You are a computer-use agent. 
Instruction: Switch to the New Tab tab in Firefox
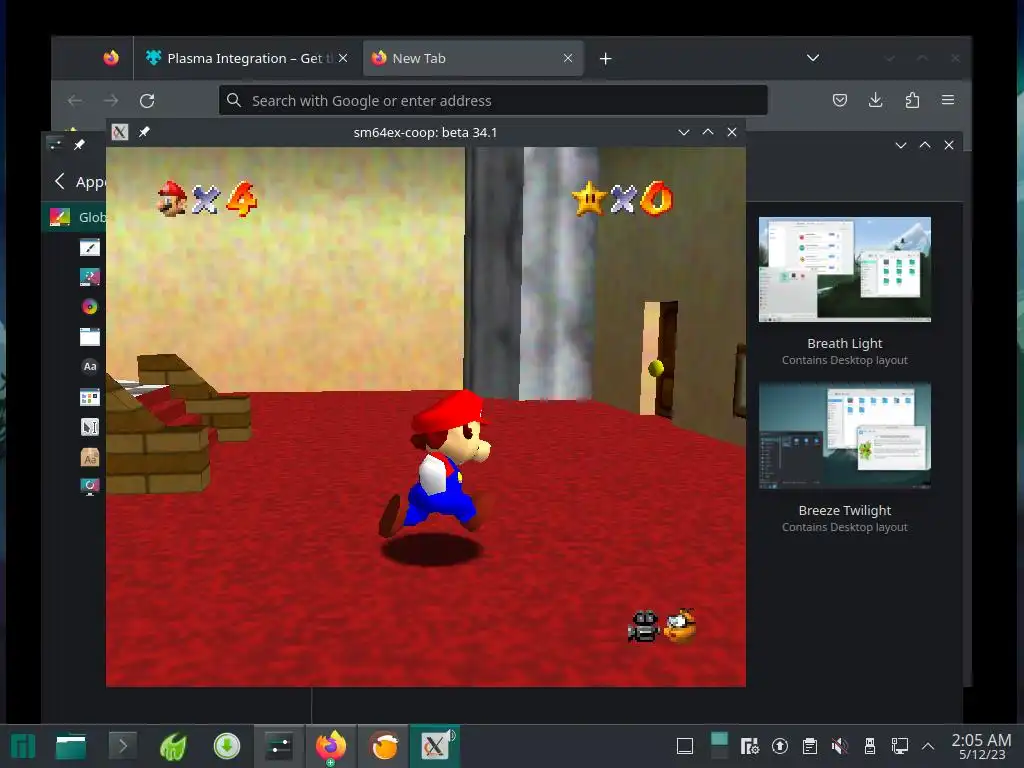pos(472,58)
